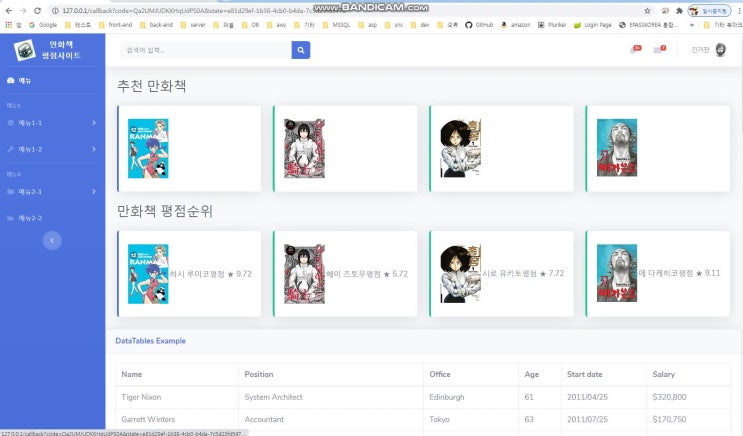The height and width of the screenshot is (436, 743).
Task: Select the Accountant position cell
Action: [x=331, y=419]
